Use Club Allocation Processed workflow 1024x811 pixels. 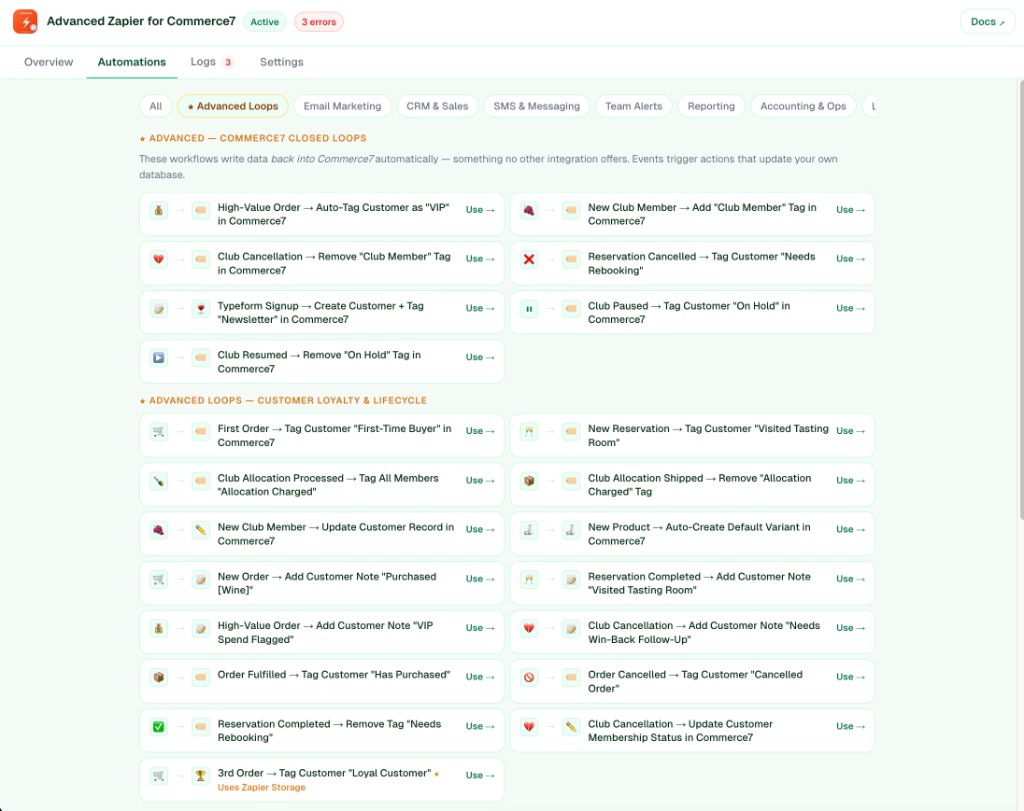(x=480, y=481)
